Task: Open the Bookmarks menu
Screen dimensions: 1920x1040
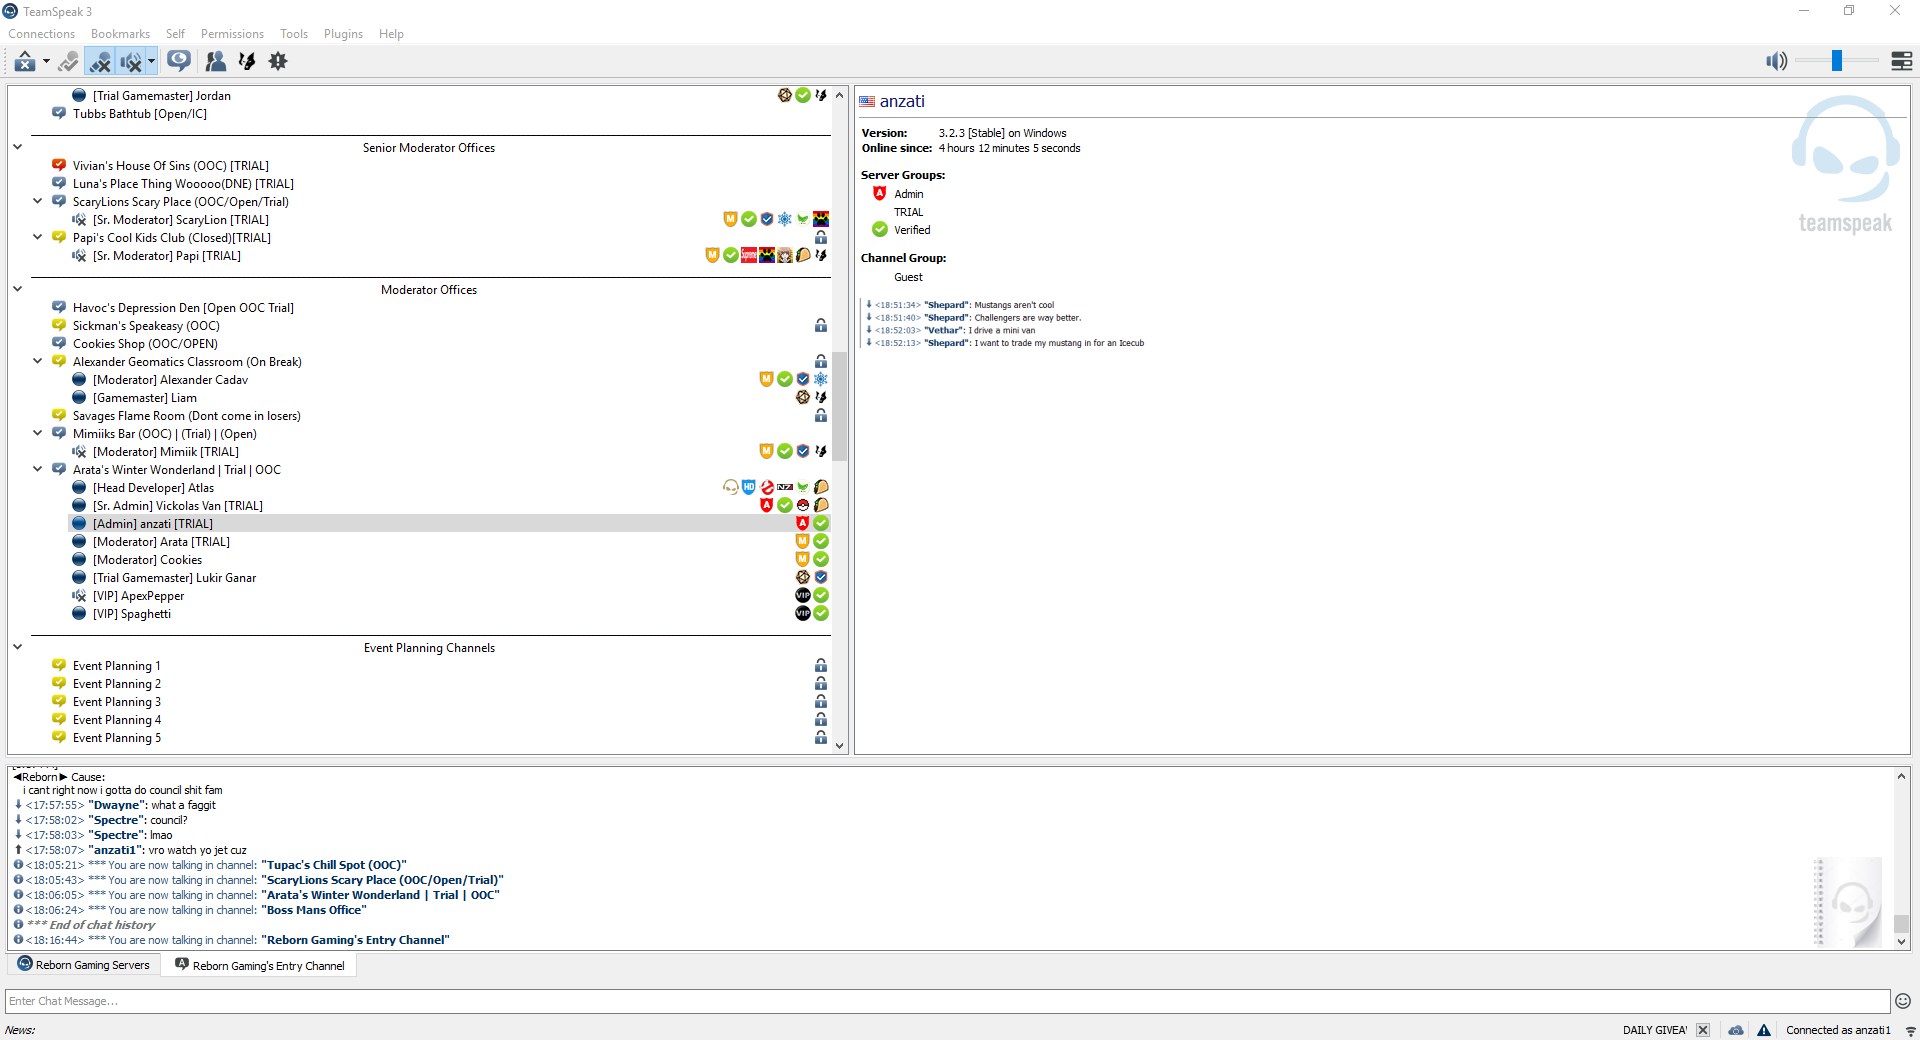Action: pos(120,34)
